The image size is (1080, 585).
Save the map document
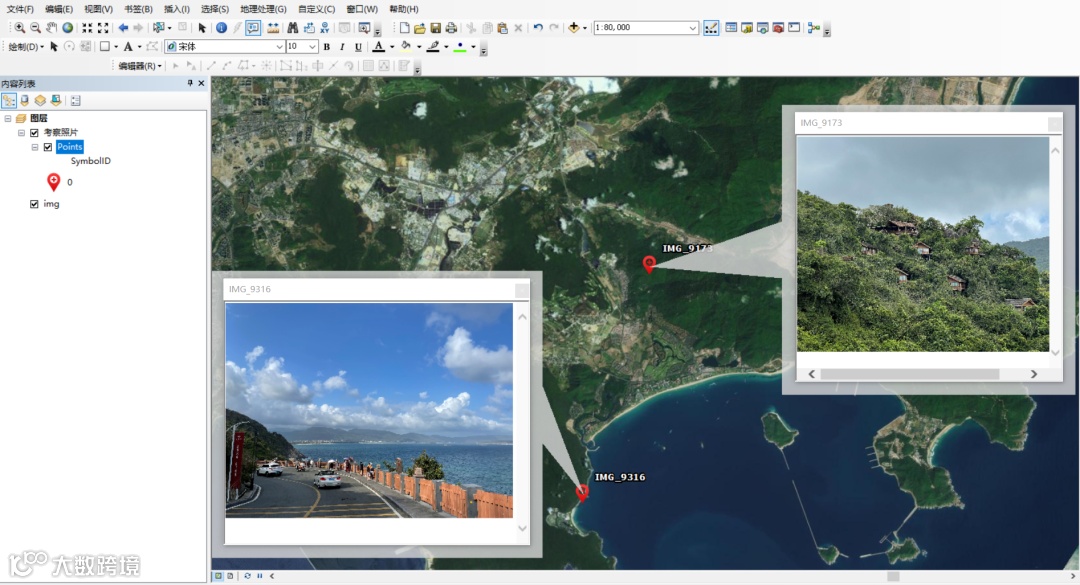click(435, 28)
